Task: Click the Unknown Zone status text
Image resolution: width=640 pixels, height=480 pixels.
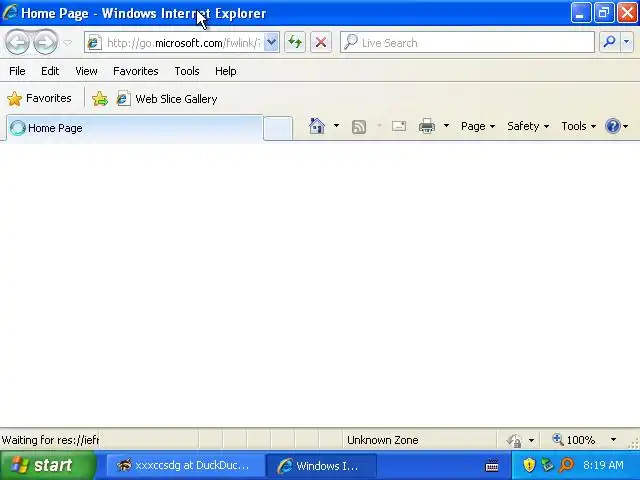Action: tap(382, 440)
